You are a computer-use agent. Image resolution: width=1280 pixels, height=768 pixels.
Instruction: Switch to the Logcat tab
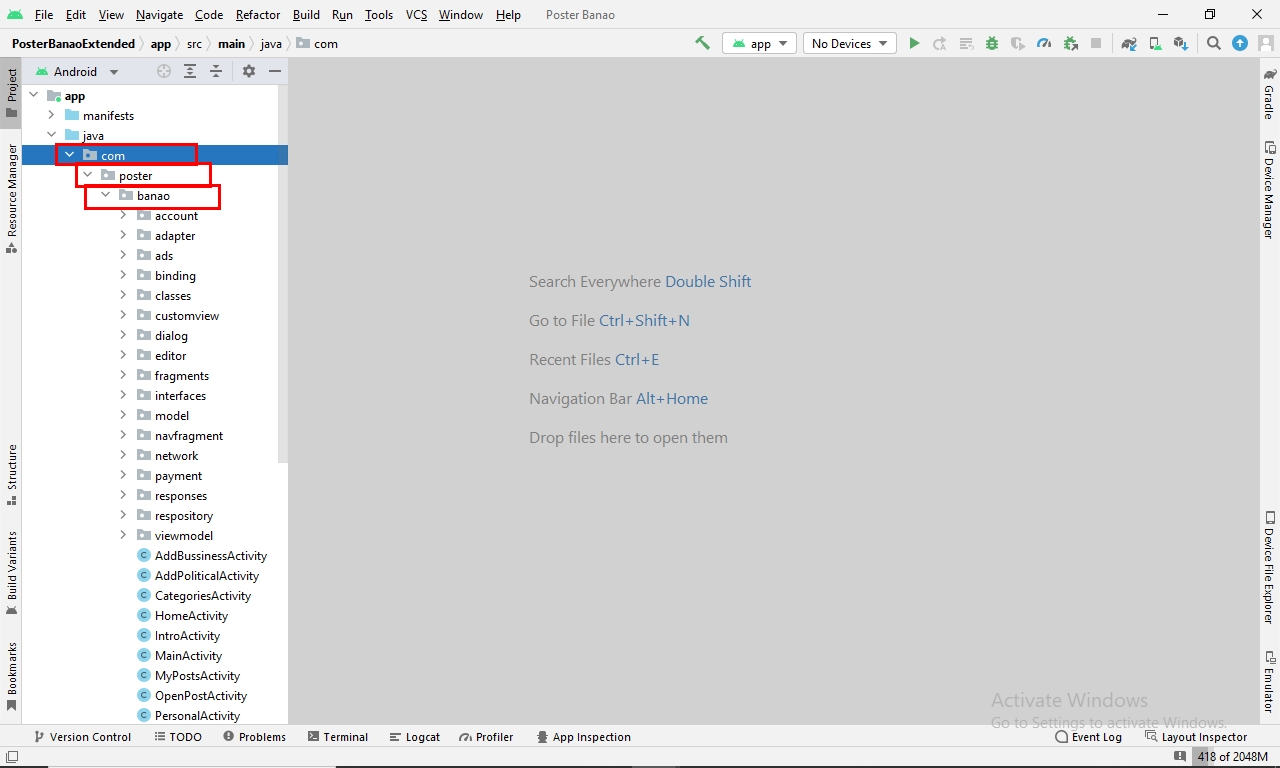(414, 737)
